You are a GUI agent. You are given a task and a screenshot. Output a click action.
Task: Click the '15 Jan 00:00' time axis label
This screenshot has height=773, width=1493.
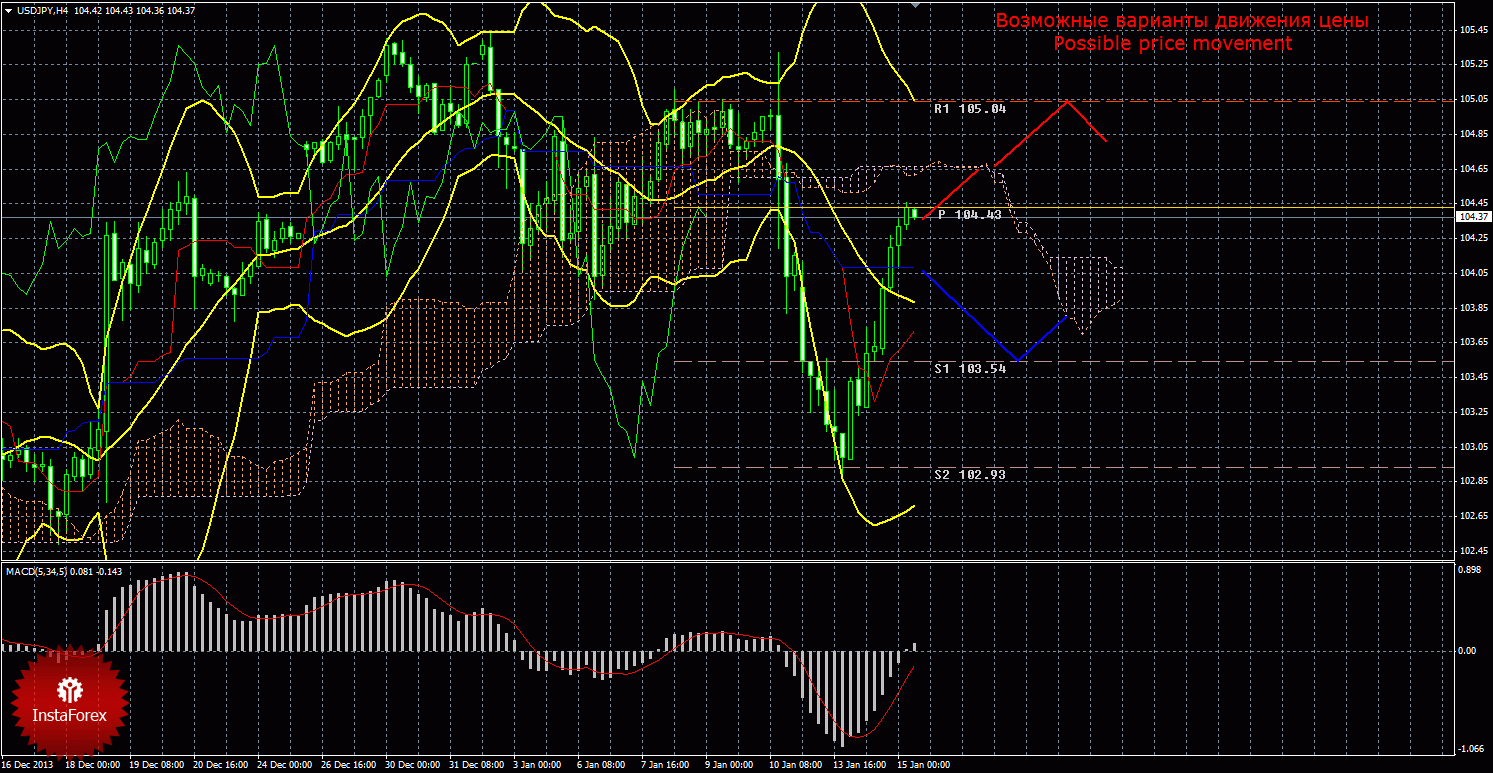pyautogui.click(x=922, y=765)
